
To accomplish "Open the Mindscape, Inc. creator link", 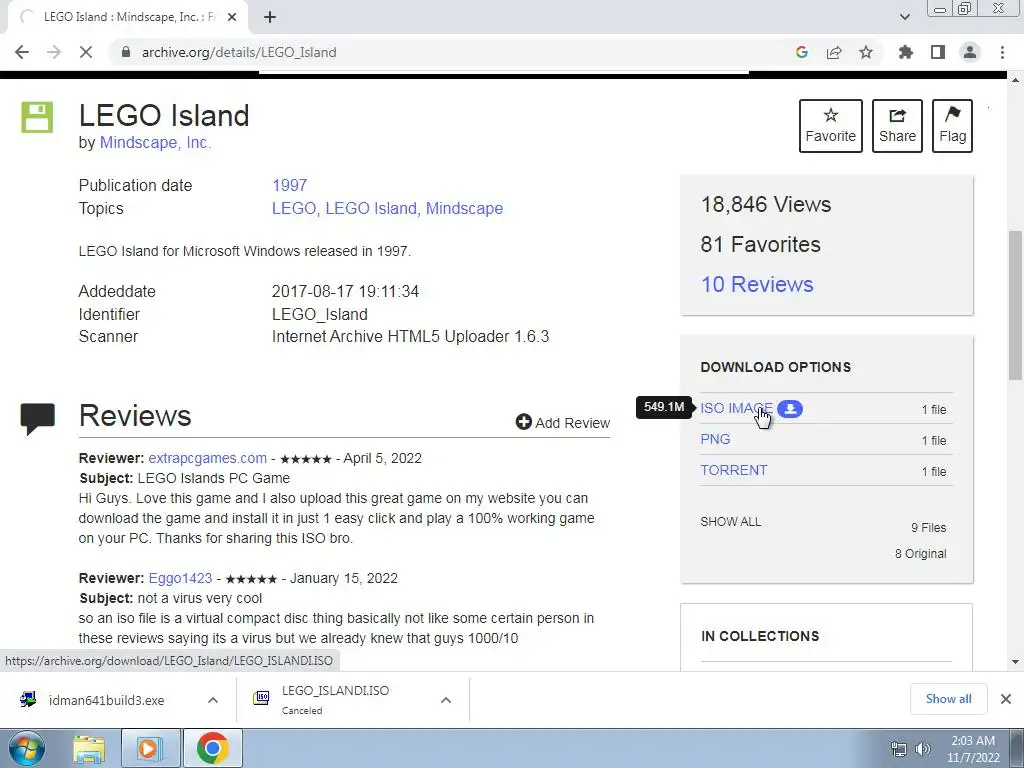I will point(155,142).
